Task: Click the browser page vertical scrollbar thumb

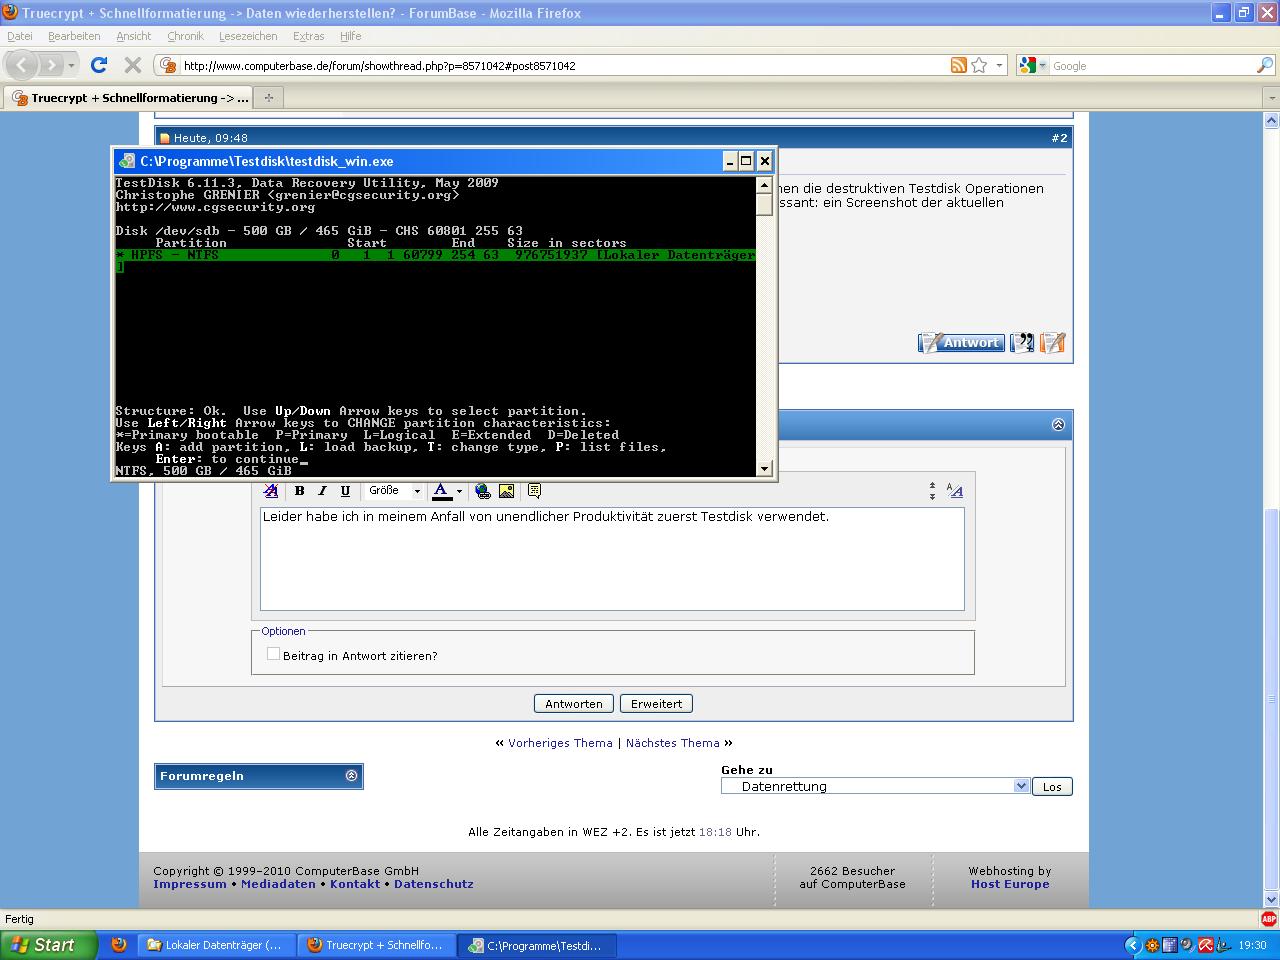Action: coord(1272,698)
